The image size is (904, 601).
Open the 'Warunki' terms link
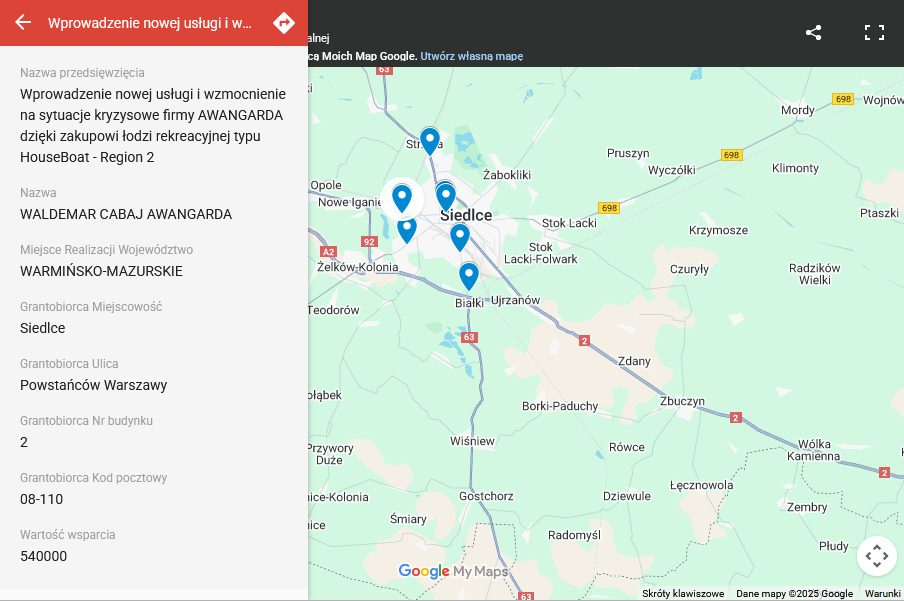pos(882,594)
